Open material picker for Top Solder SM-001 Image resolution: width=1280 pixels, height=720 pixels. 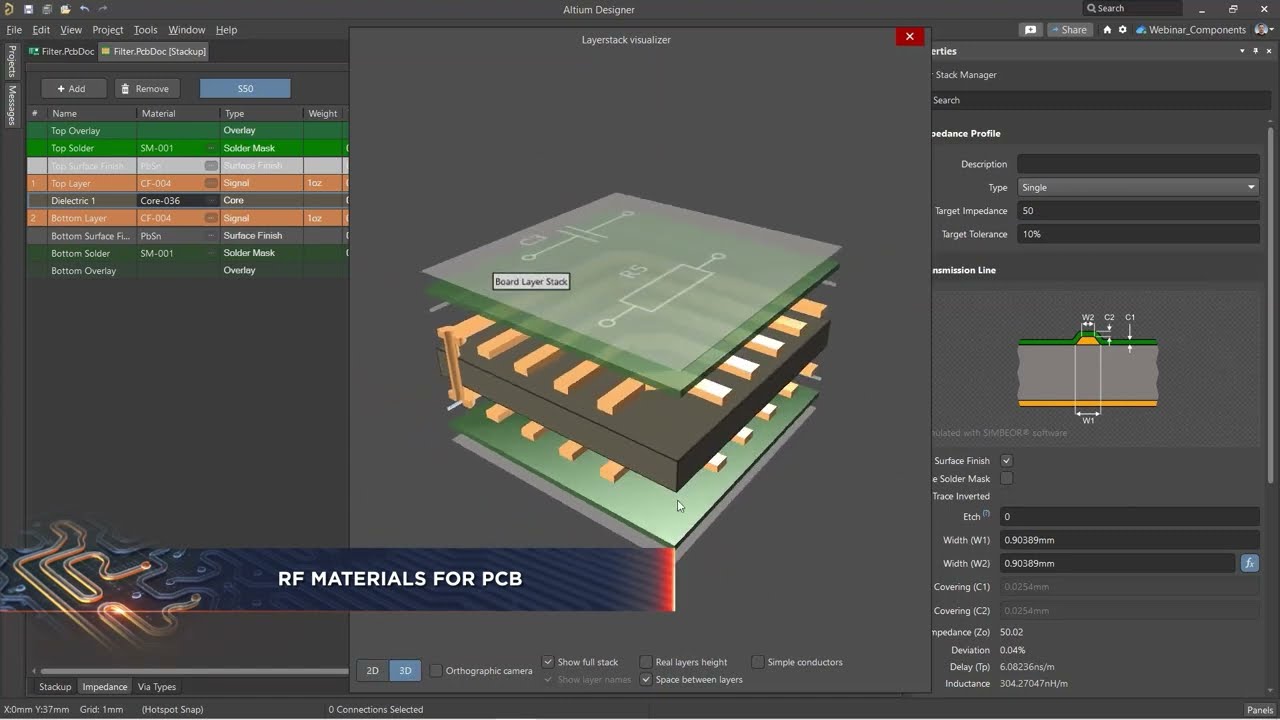[x=211, y=148]
